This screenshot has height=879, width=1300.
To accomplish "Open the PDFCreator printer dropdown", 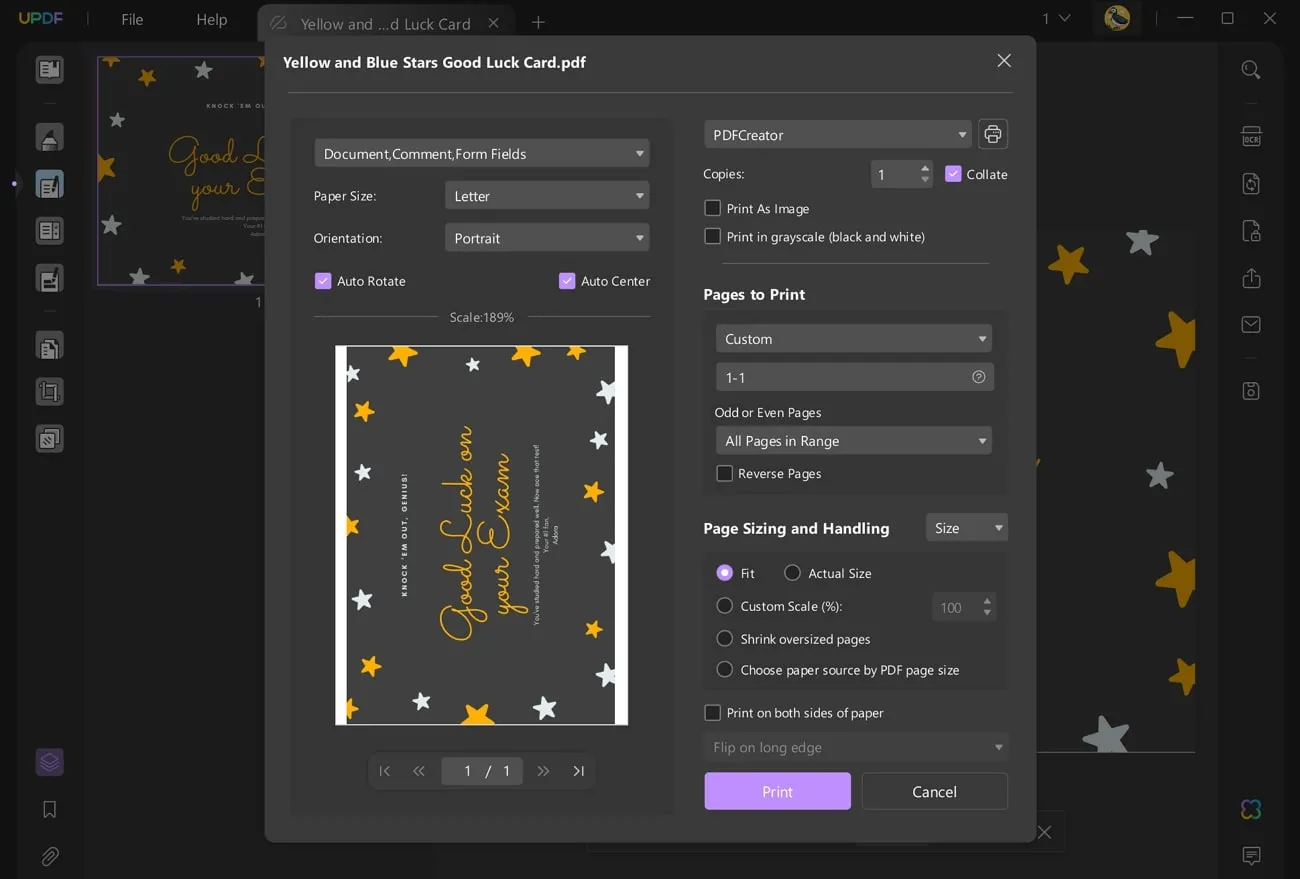I will 838,134.
